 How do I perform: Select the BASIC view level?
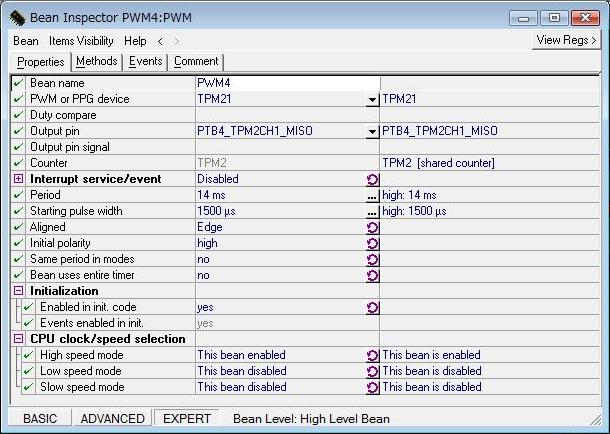[x=40, y=419]
